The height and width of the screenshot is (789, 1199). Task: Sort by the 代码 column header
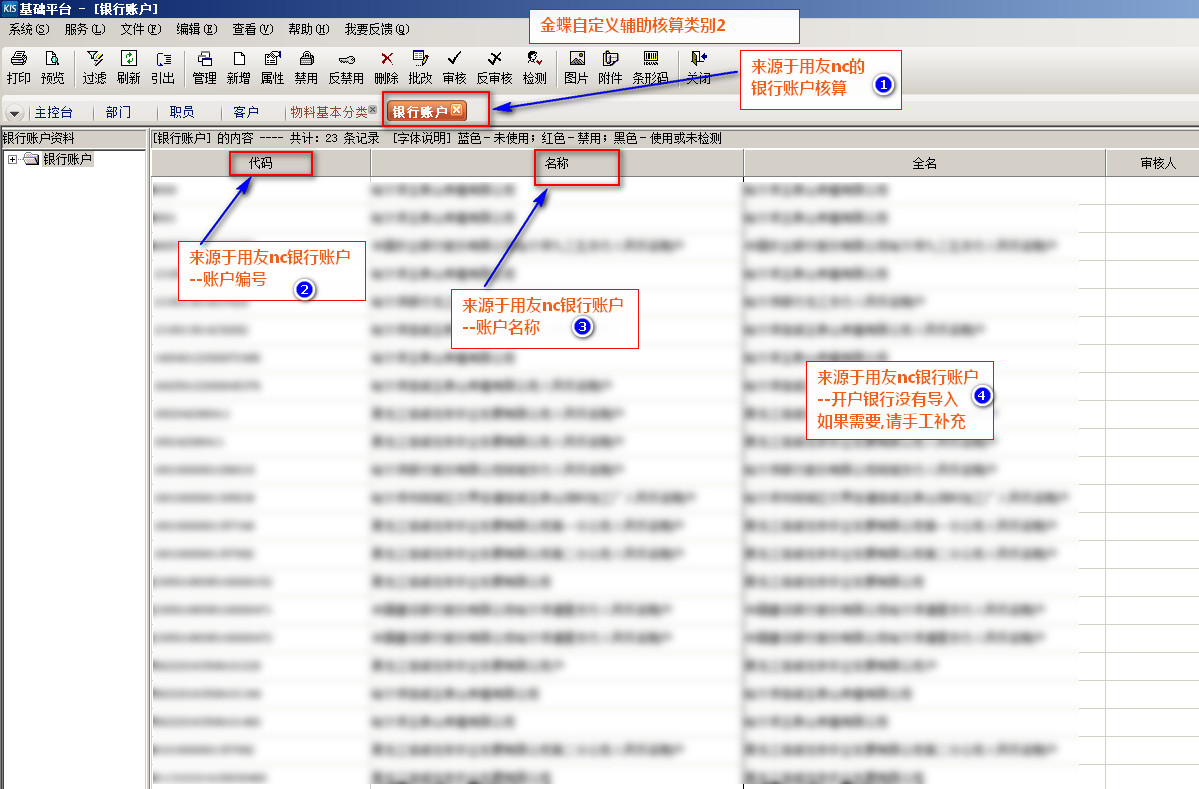tap(260, 164)
